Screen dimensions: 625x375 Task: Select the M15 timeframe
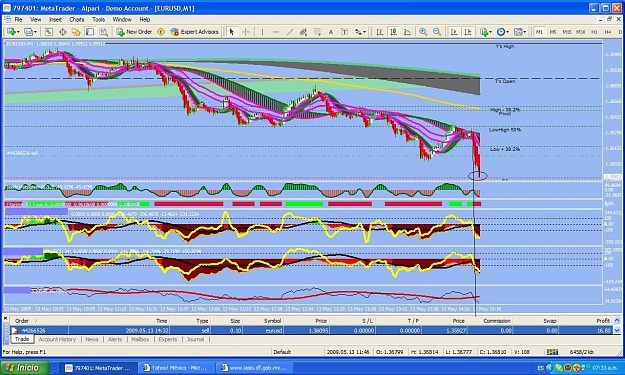pyautogui.click(x=567, y=32)
